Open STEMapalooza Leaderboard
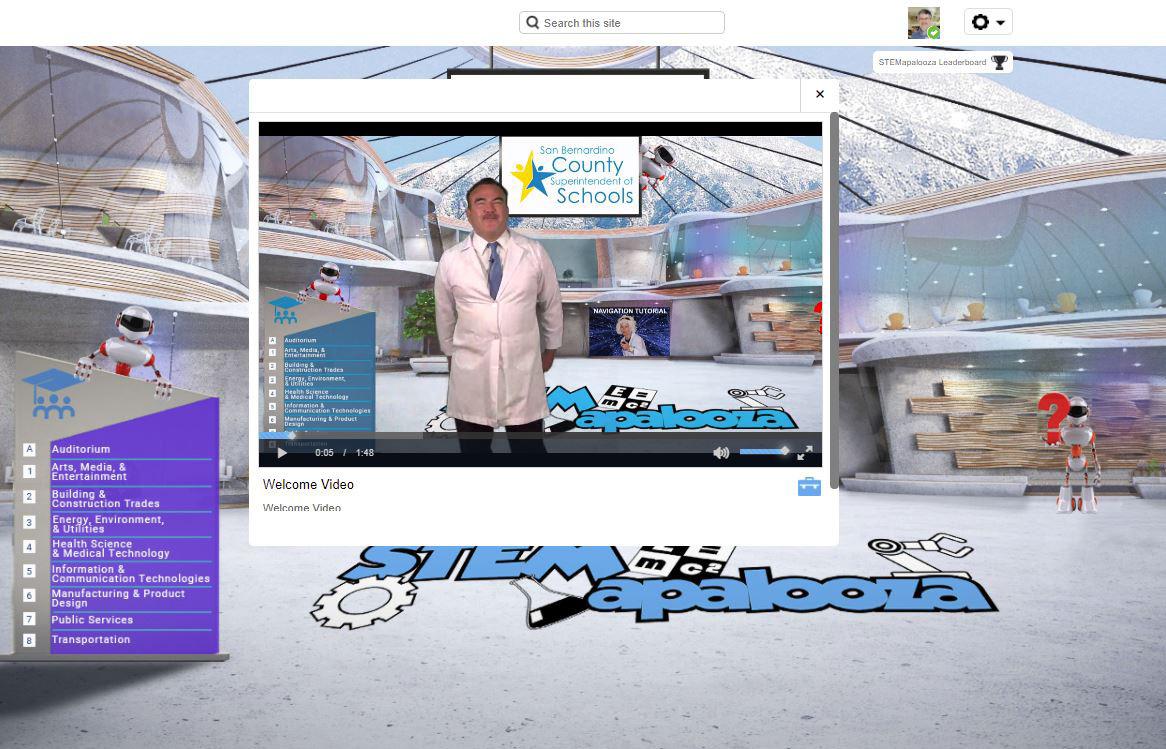Screen dimensions: 1166x749 942,62
